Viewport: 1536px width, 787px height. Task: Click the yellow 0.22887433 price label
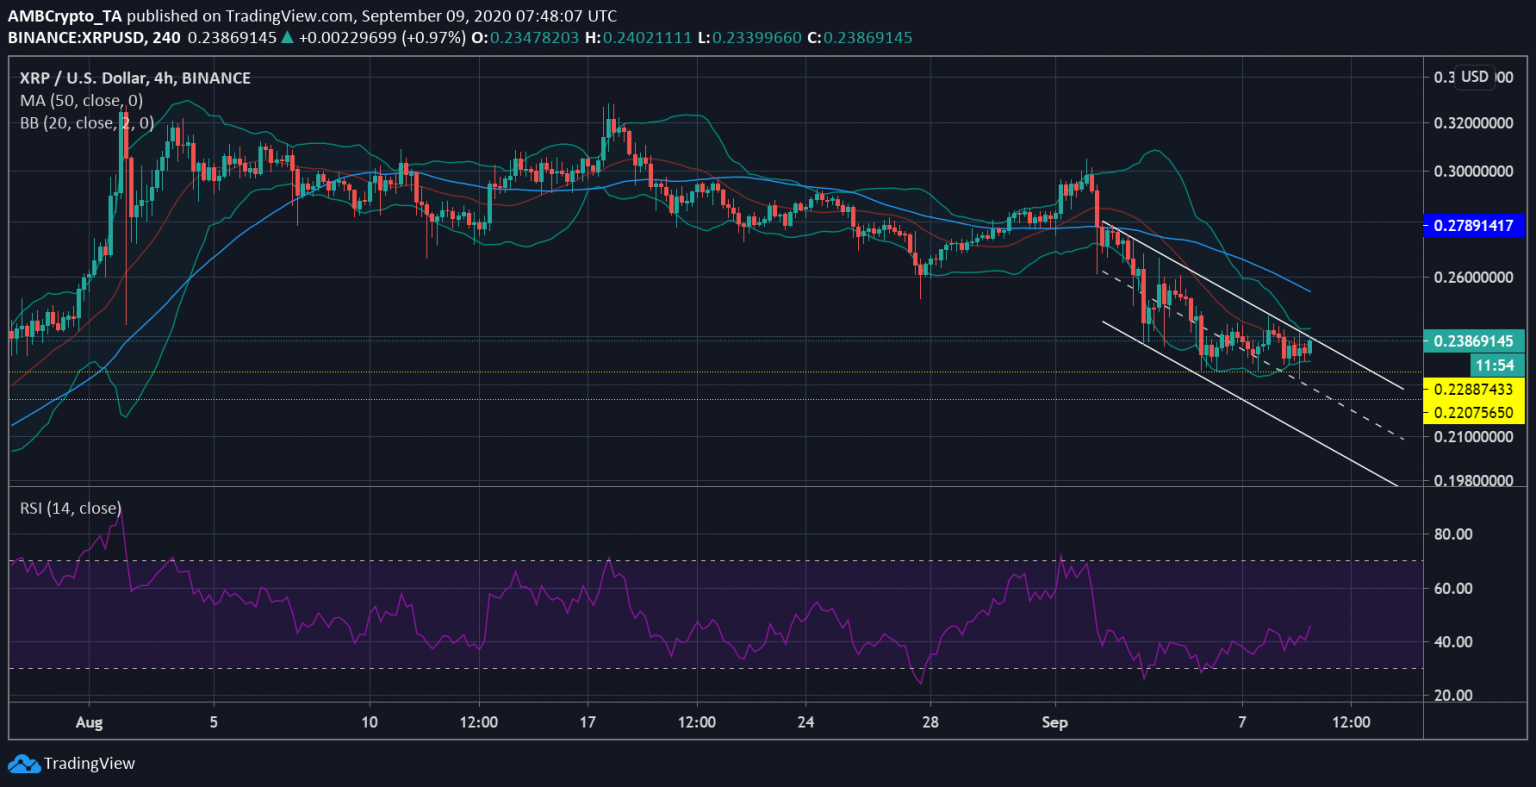(1473, 389)
